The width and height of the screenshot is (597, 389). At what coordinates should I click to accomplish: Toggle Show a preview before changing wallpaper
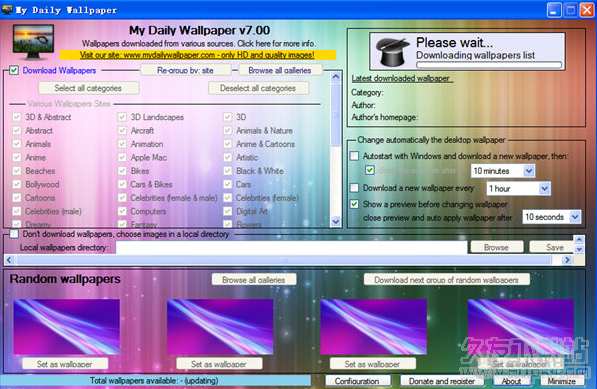pos(354,204)
